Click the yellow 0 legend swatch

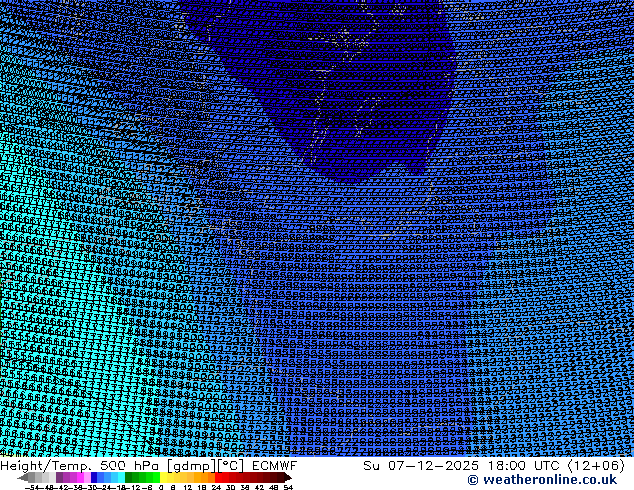163,477
